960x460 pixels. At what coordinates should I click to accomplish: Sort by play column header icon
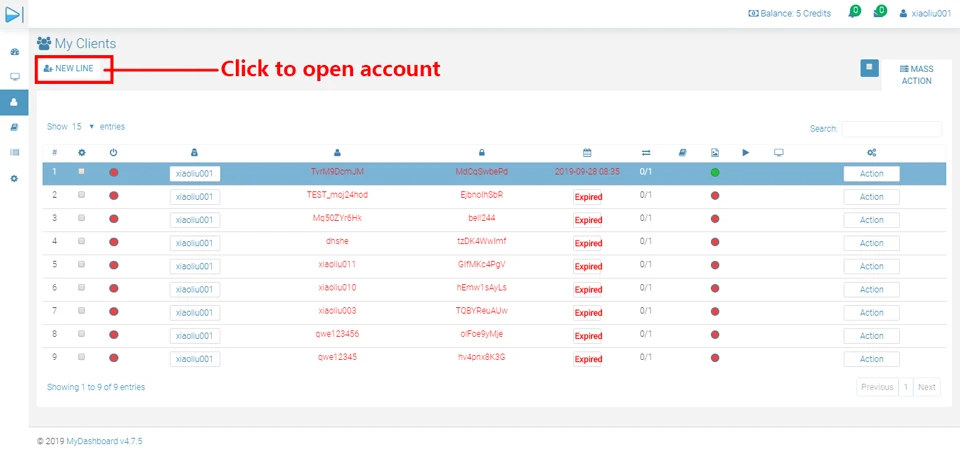(x=746, y=153)
